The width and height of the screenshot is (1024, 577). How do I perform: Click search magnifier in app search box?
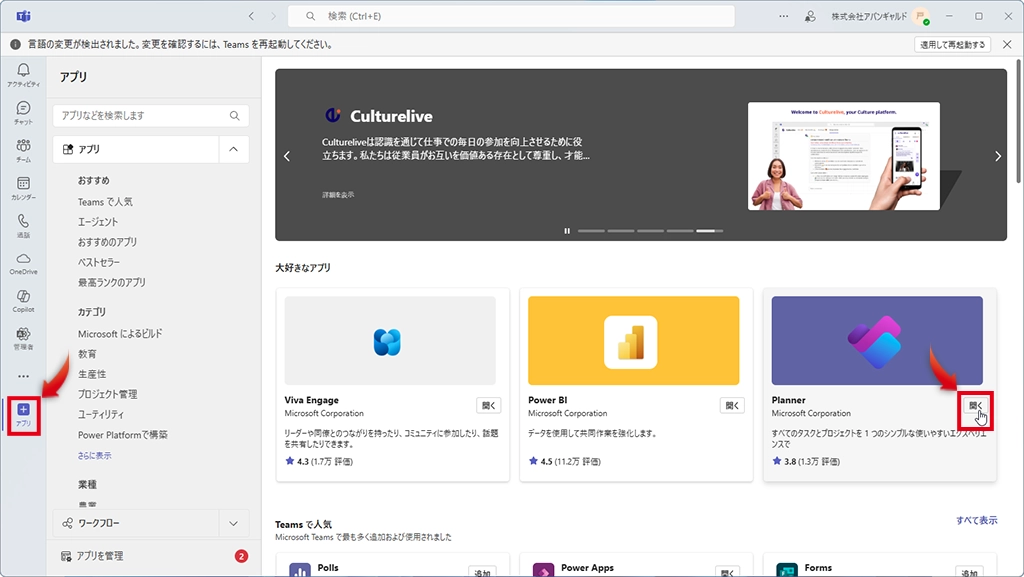click(x=234, y=116)
